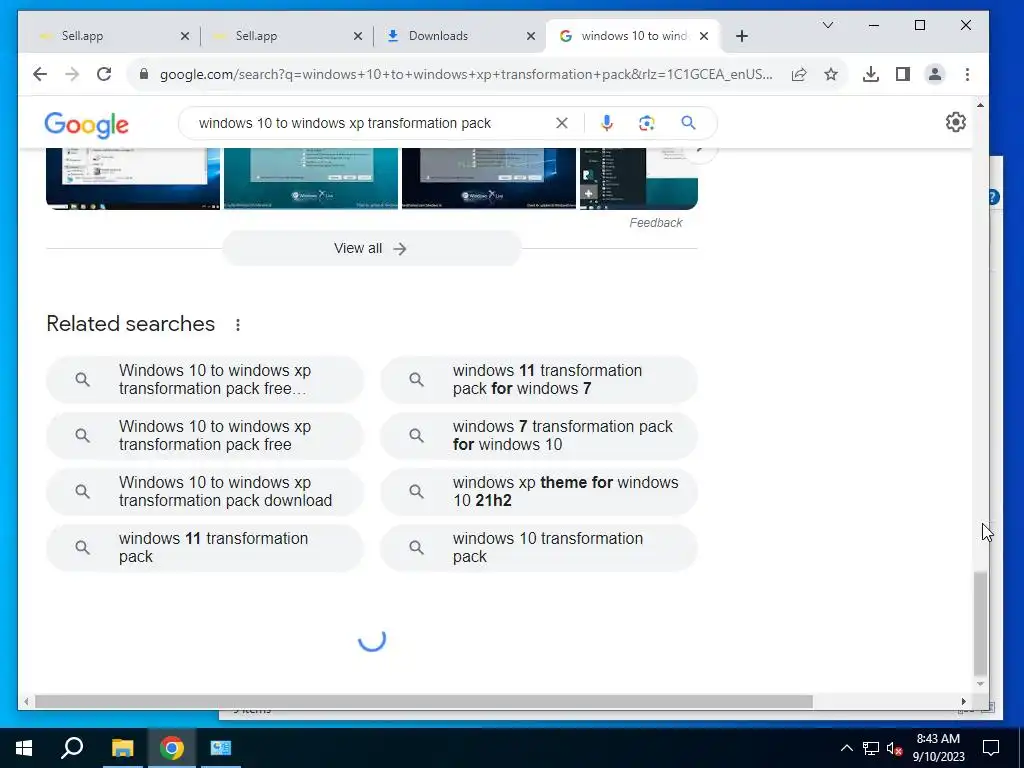Click the address bar URL

[x=466, y=74]
